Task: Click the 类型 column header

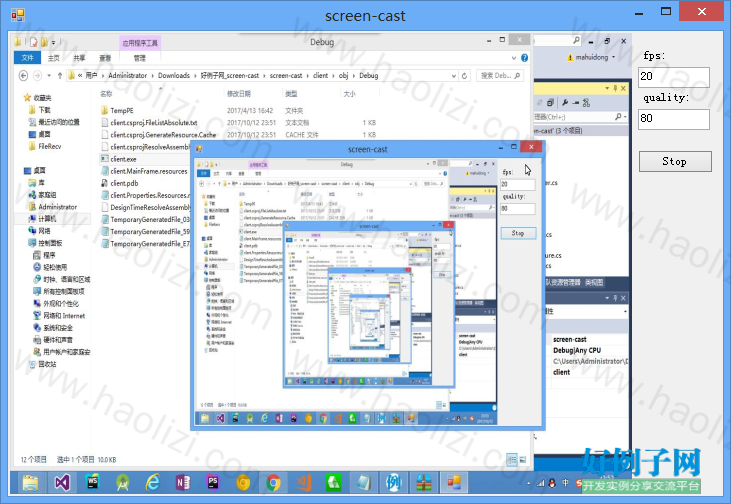Action: coord(291,94)
